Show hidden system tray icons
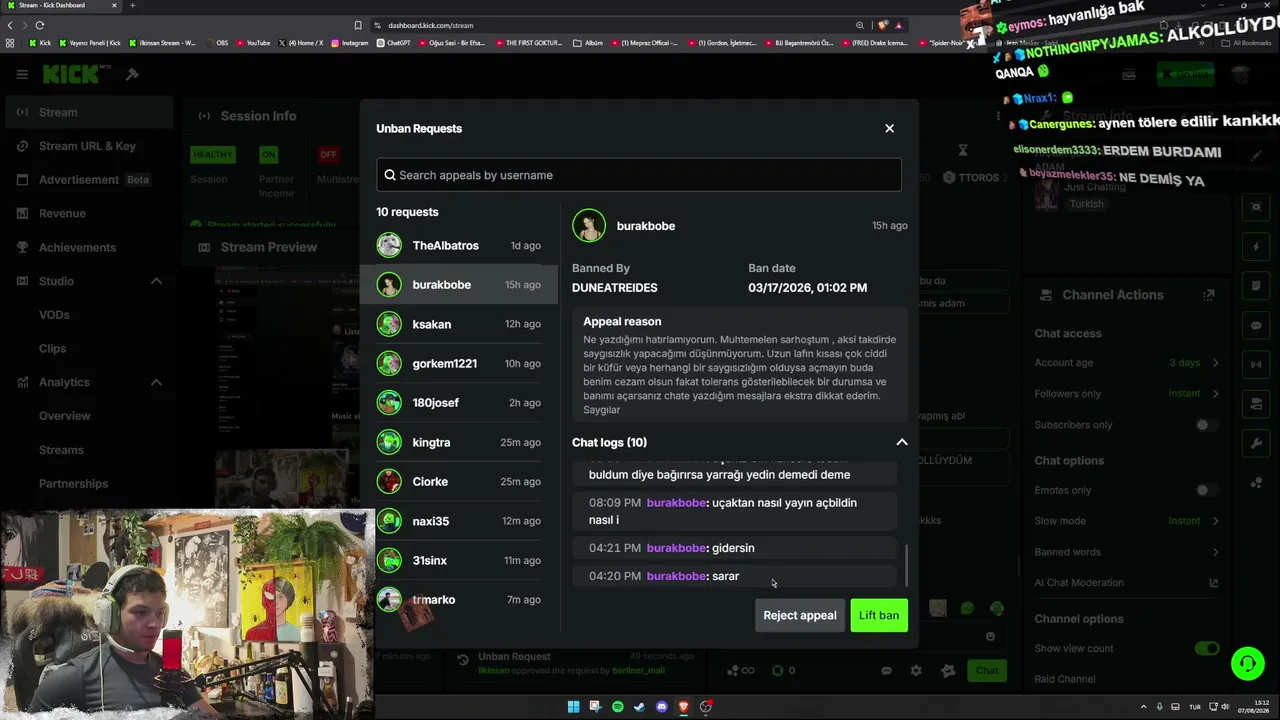 (x=1145, y=707)
